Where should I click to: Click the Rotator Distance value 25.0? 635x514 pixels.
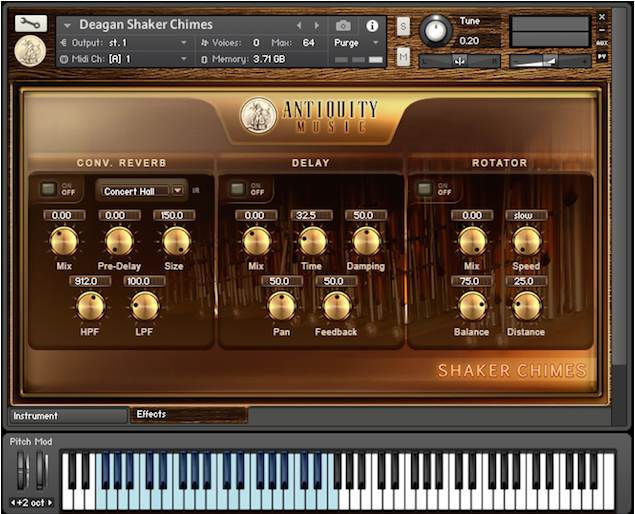point(526,281)
